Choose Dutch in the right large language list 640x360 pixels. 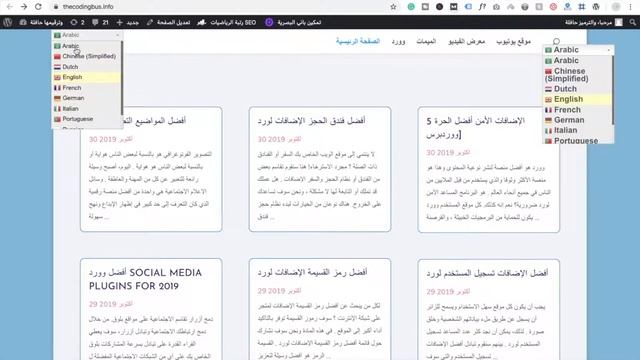pyautogui.click(x=578, y=89)
